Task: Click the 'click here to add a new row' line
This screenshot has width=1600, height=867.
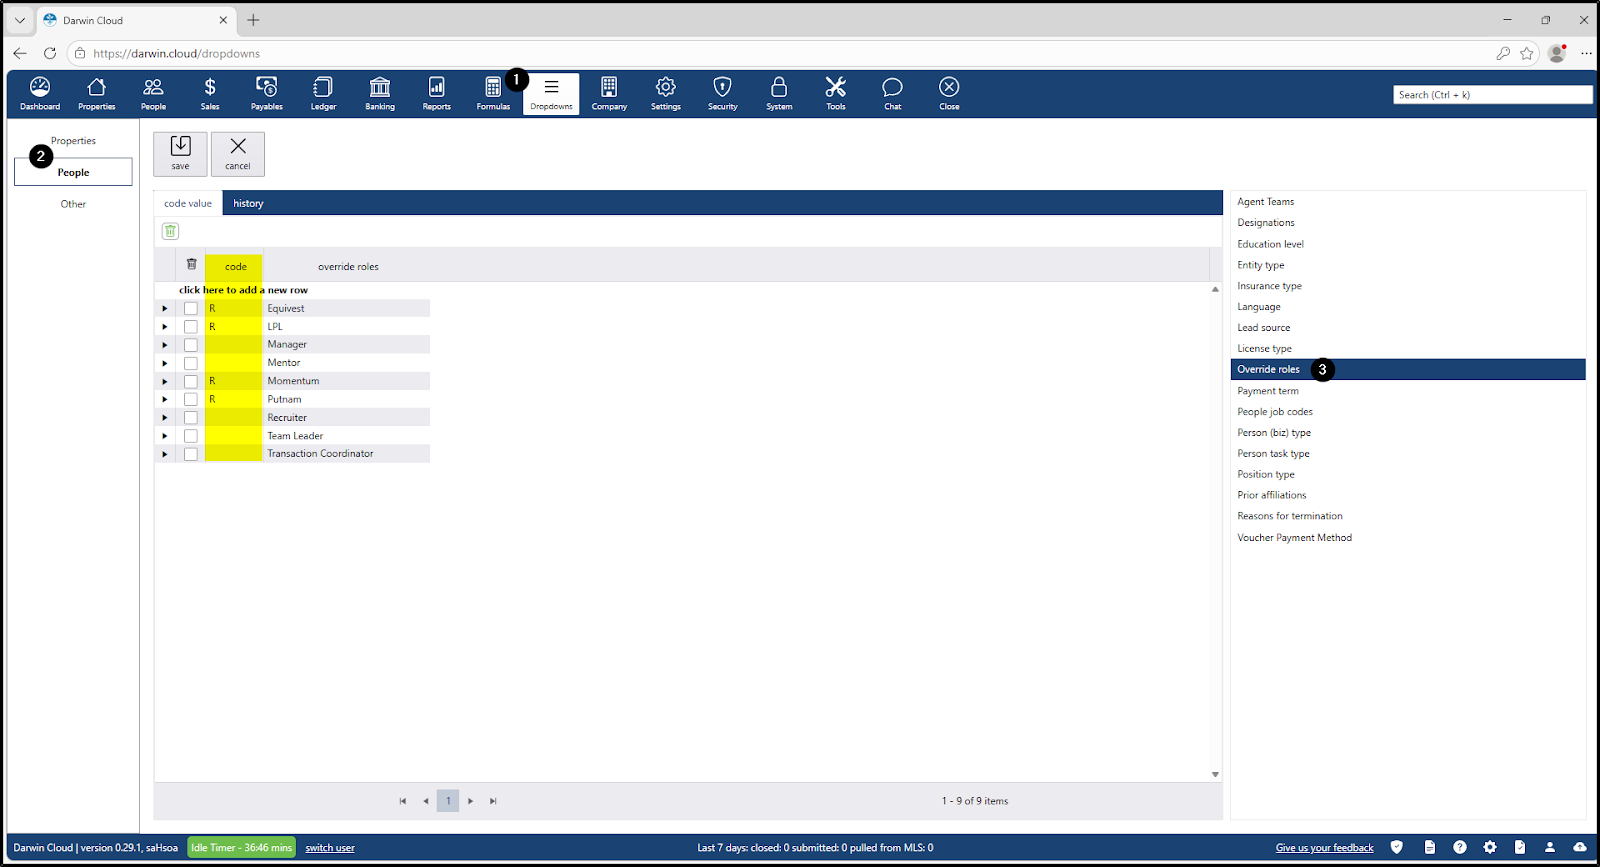Action: [243, 290]
